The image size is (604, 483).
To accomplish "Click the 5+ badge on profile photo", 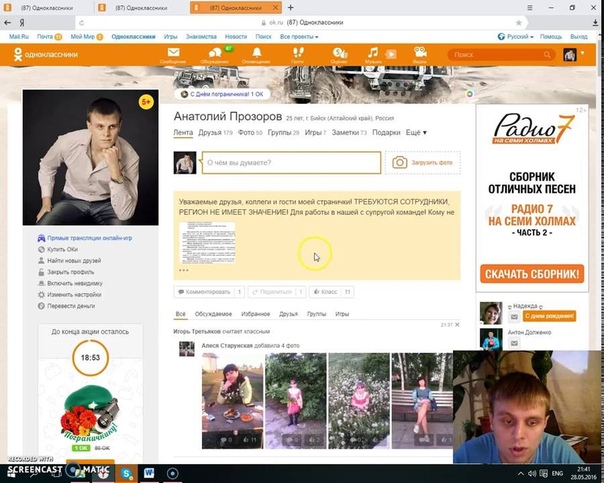I will point(146,102).
